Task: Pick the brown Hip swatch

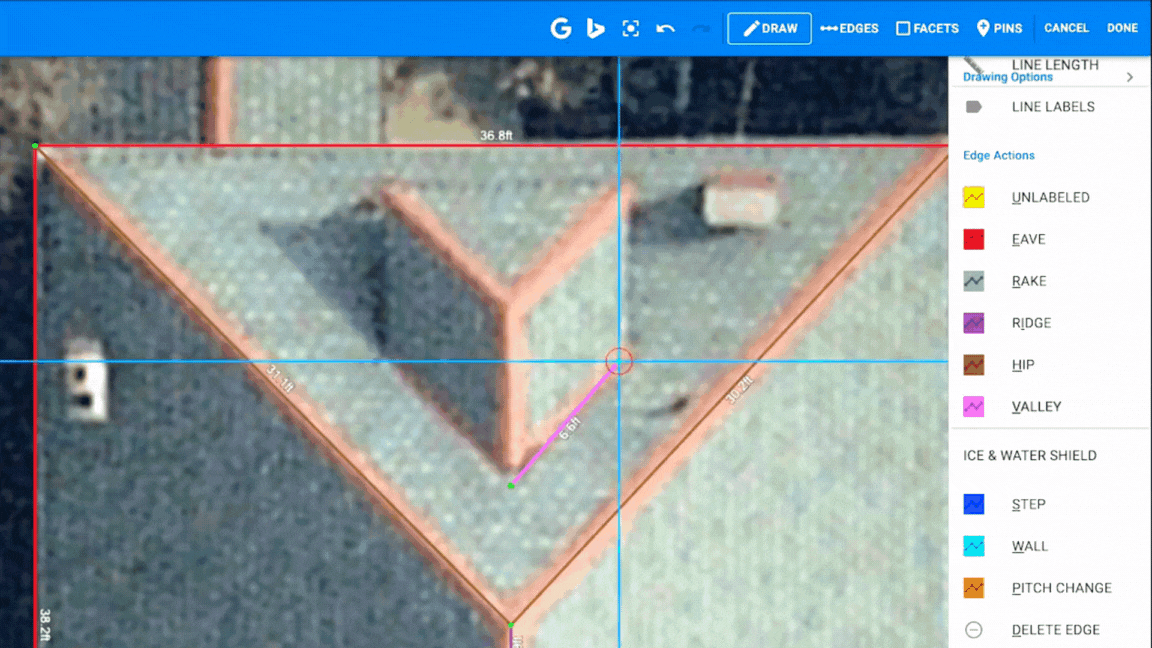Action: (973, 365)
